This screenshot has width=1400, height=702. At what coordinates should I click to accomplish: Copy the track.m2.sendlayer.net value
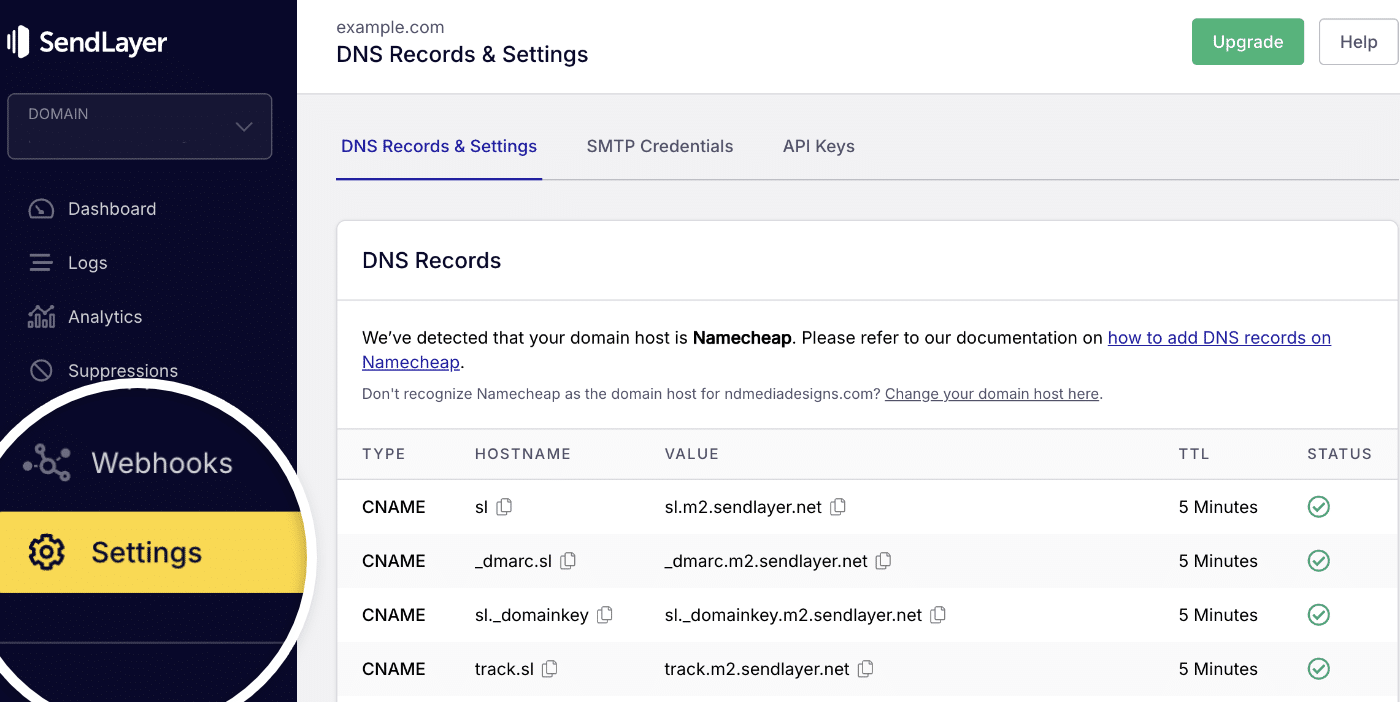[865, 669]
